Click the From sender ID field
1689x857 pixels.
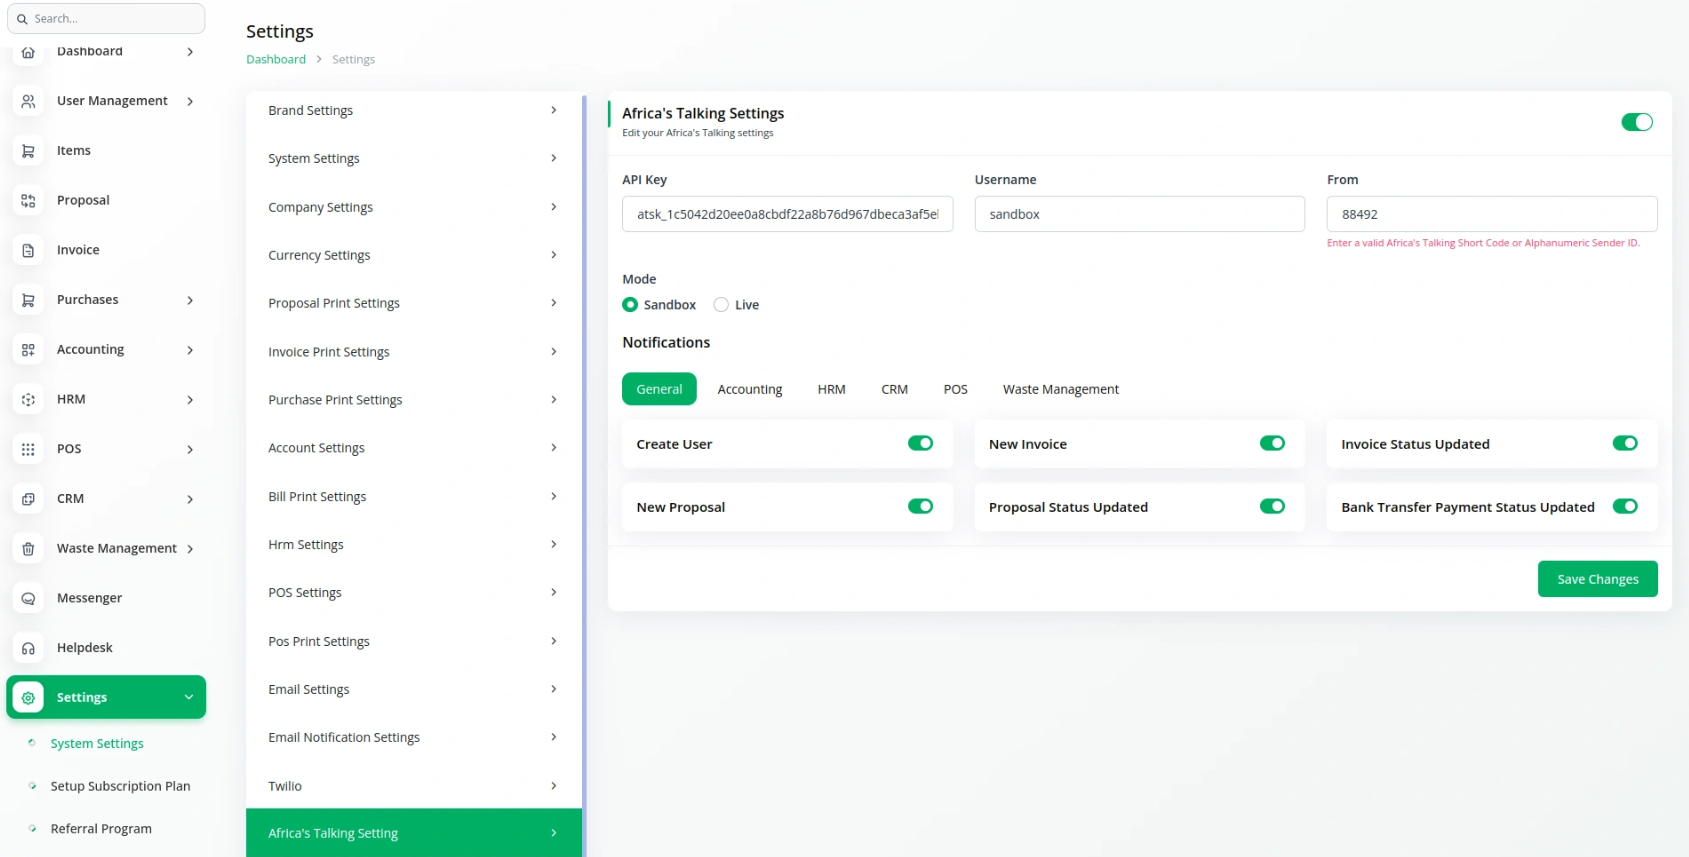point(1492,214)
